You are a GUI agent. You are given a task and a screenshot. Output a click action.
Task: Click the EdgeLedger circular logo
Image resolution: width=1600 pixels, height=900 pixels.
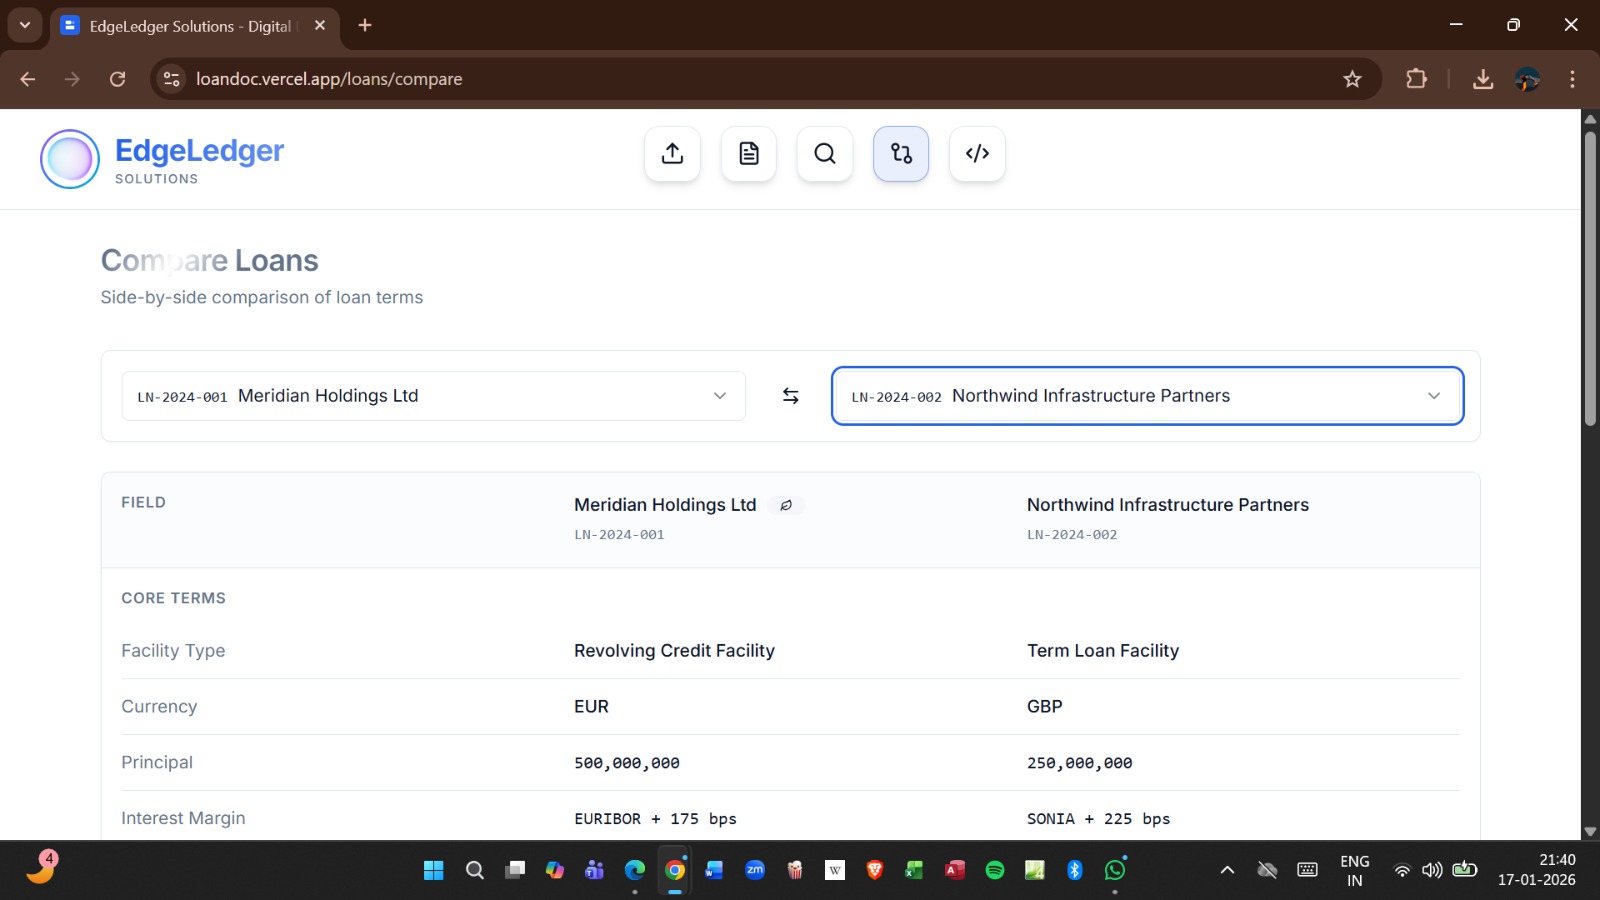point(70,159)
